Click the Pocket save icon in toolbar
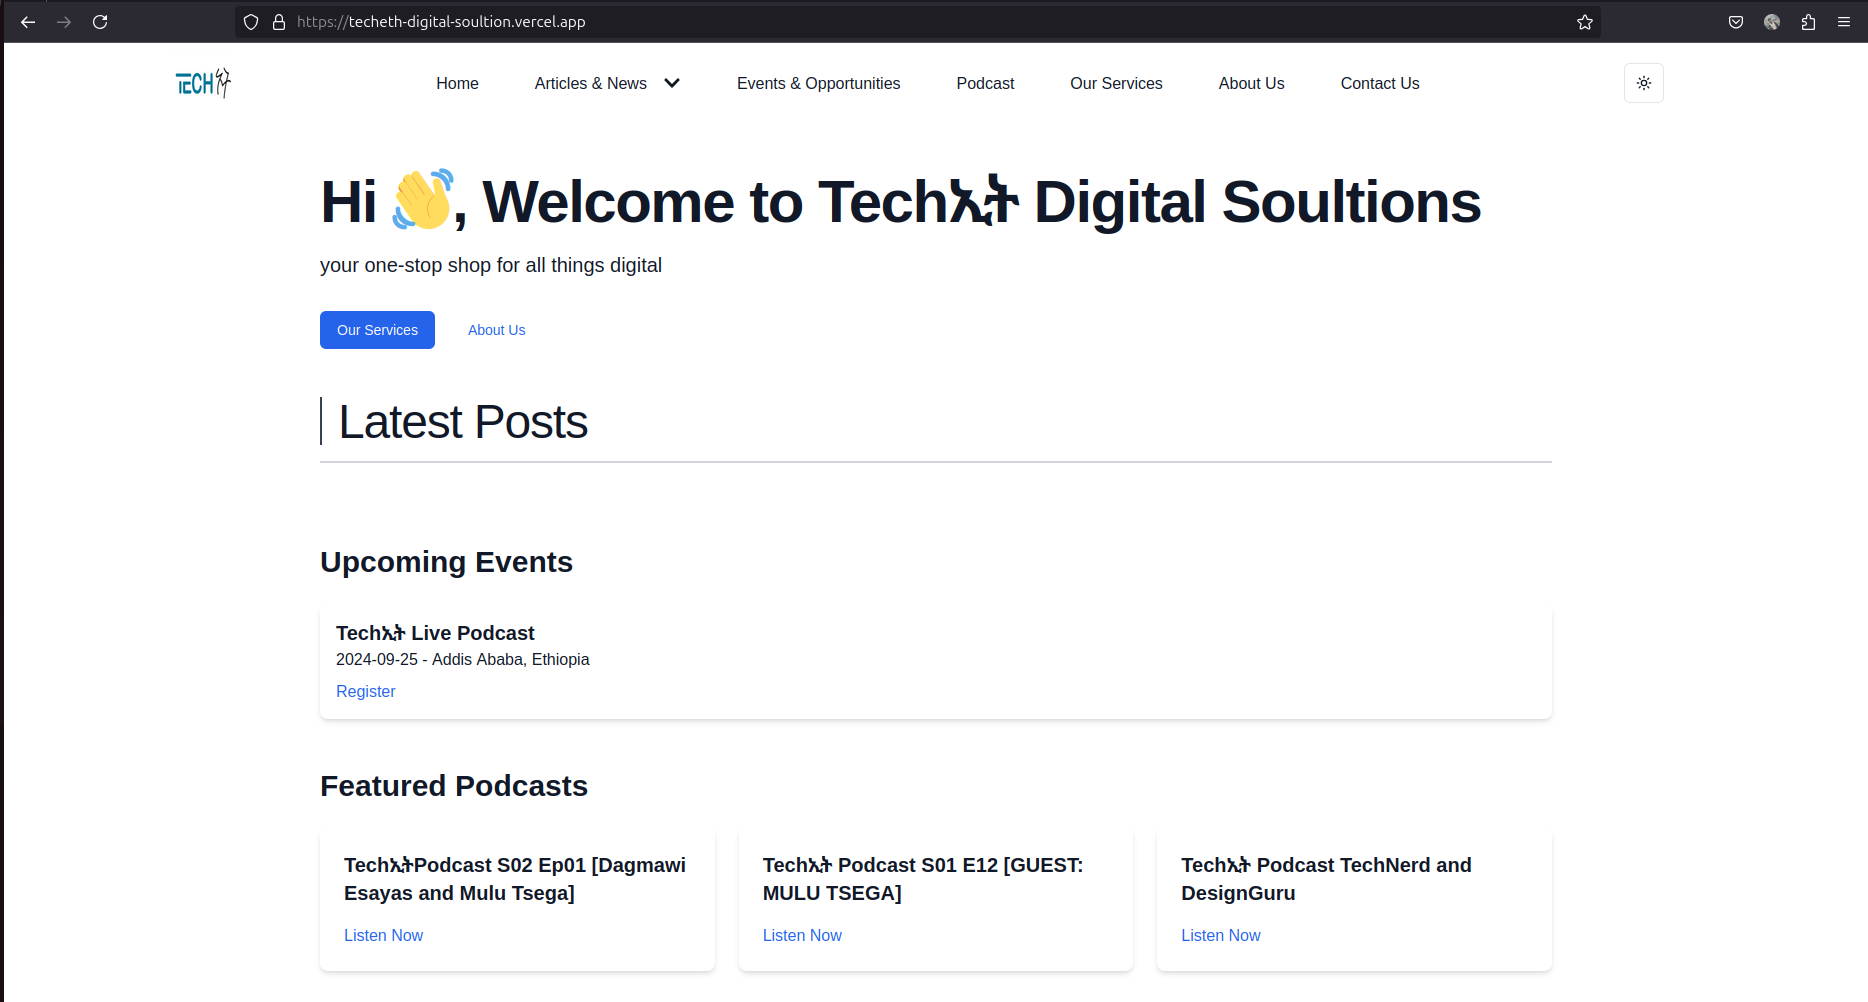 click(x=1736, y=22)
